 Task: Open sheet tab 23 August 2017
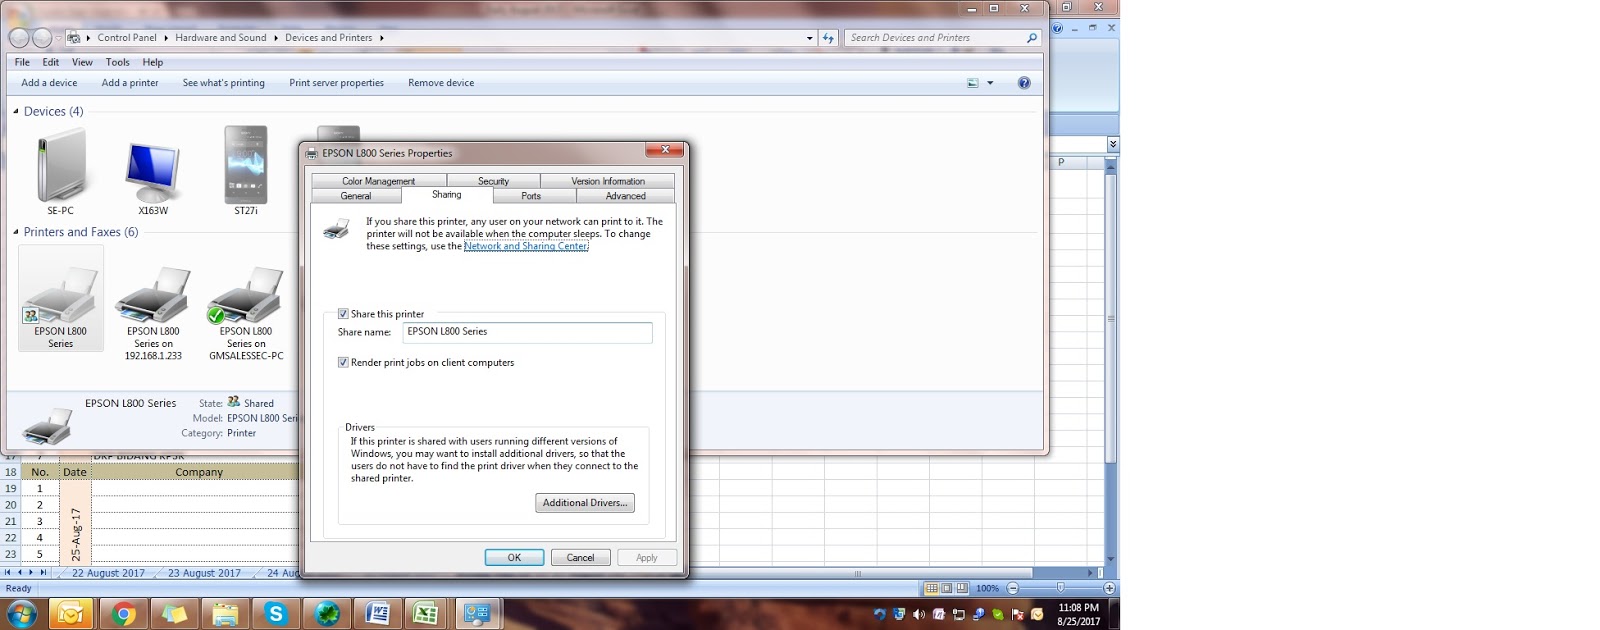click(204, 573)
